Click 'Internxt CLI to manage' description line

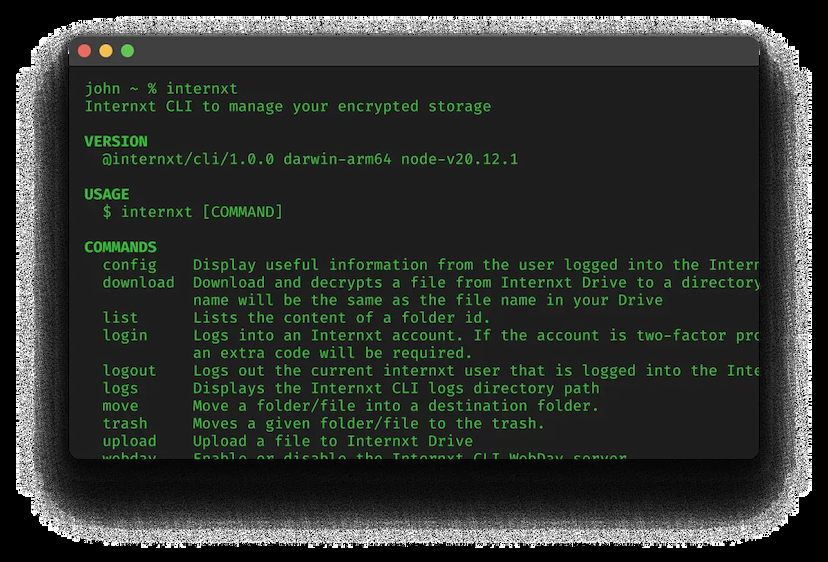[x=287, y=106]
